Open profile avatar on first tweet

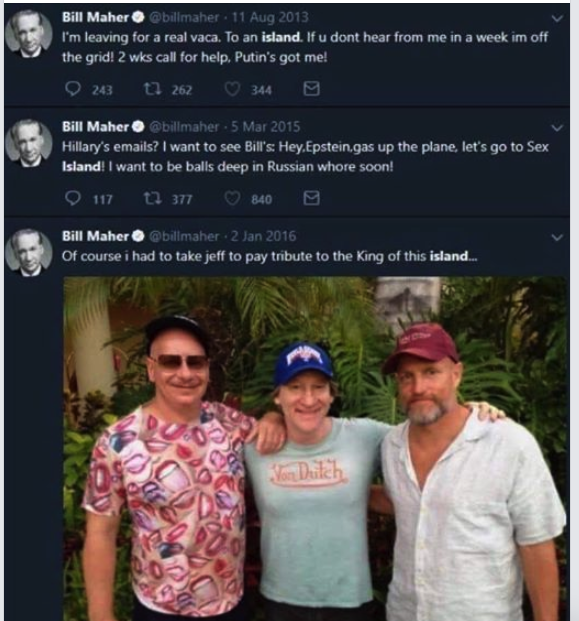pyautogui.click(x=29, y=34)
